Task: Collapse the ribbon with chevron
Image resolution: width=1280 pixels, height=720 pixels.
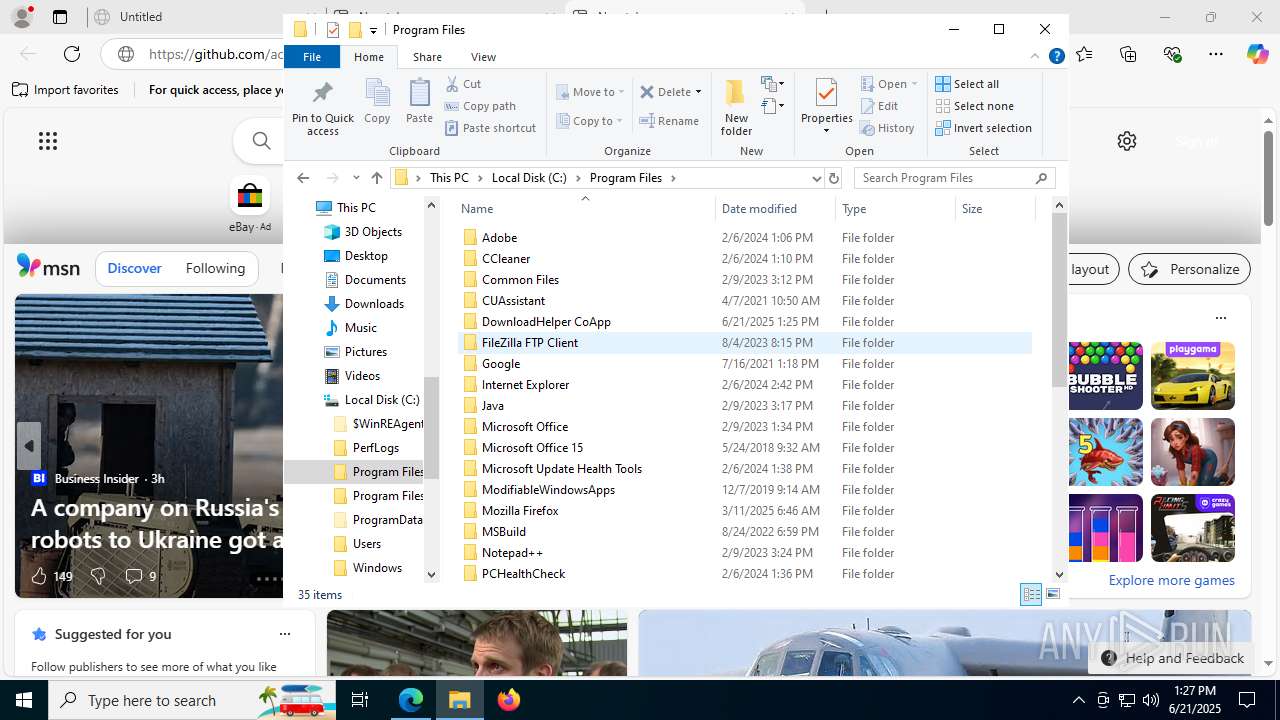Action: click(1035, 57)
